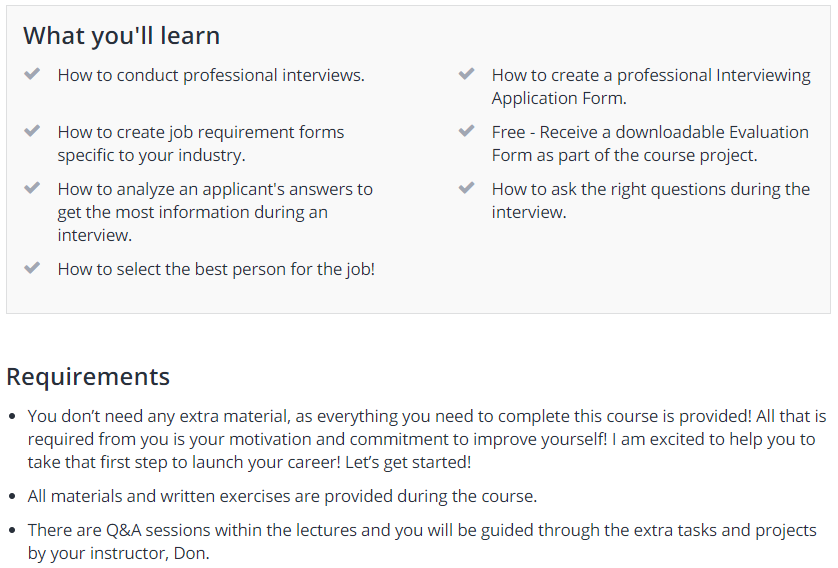Click 'All materials and written exercises' requirement
Image resolution: width=838 pixels, height=568 pixels.
(282, 496)
